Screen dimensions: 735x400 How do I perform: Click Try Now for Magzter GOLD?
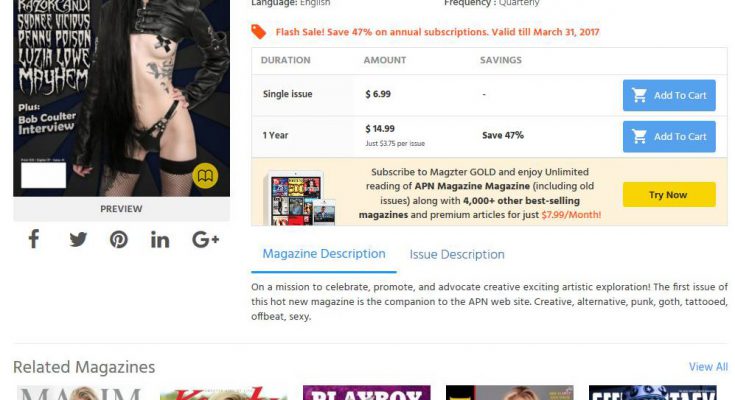coord(669,195)
